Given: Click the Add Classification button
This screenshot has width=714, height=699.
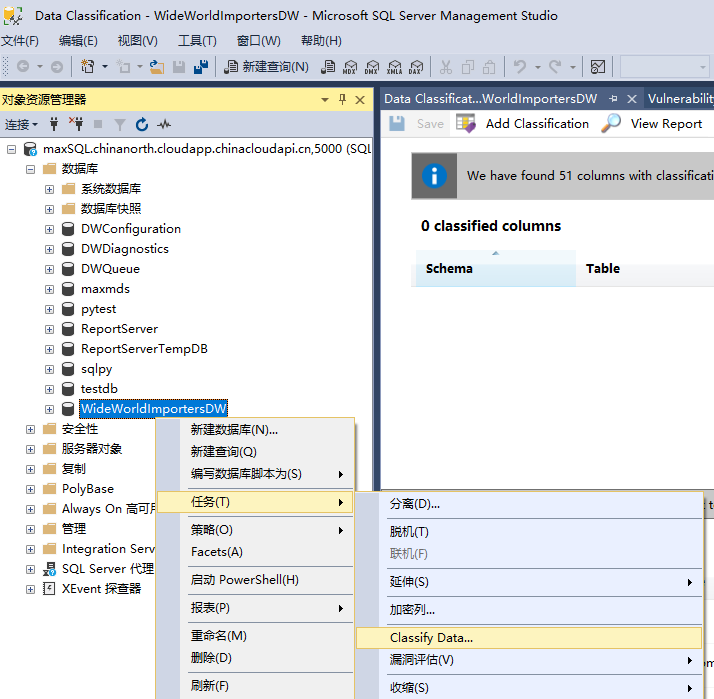Looking at the screenshot, I should (x=523, y=124).
